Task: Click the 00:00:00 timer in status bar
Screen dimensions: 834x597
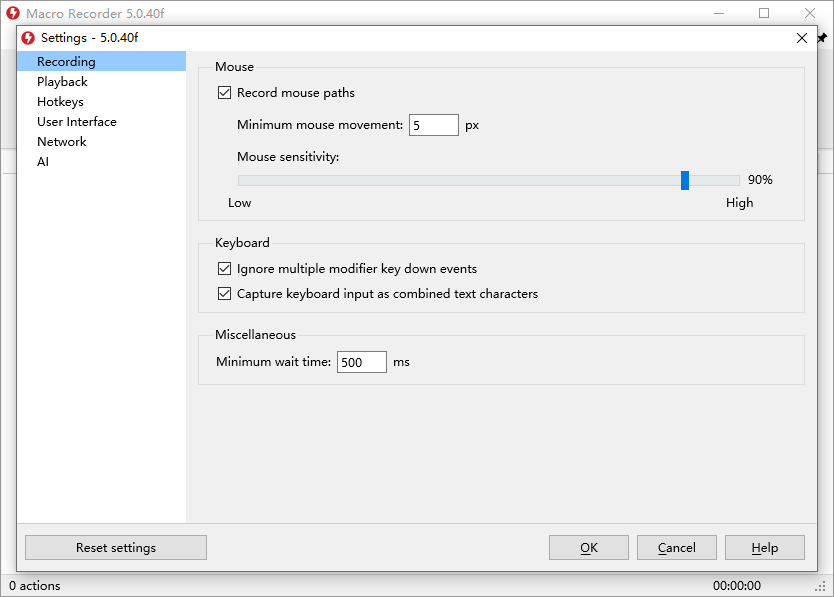Action: coord(737,586)
